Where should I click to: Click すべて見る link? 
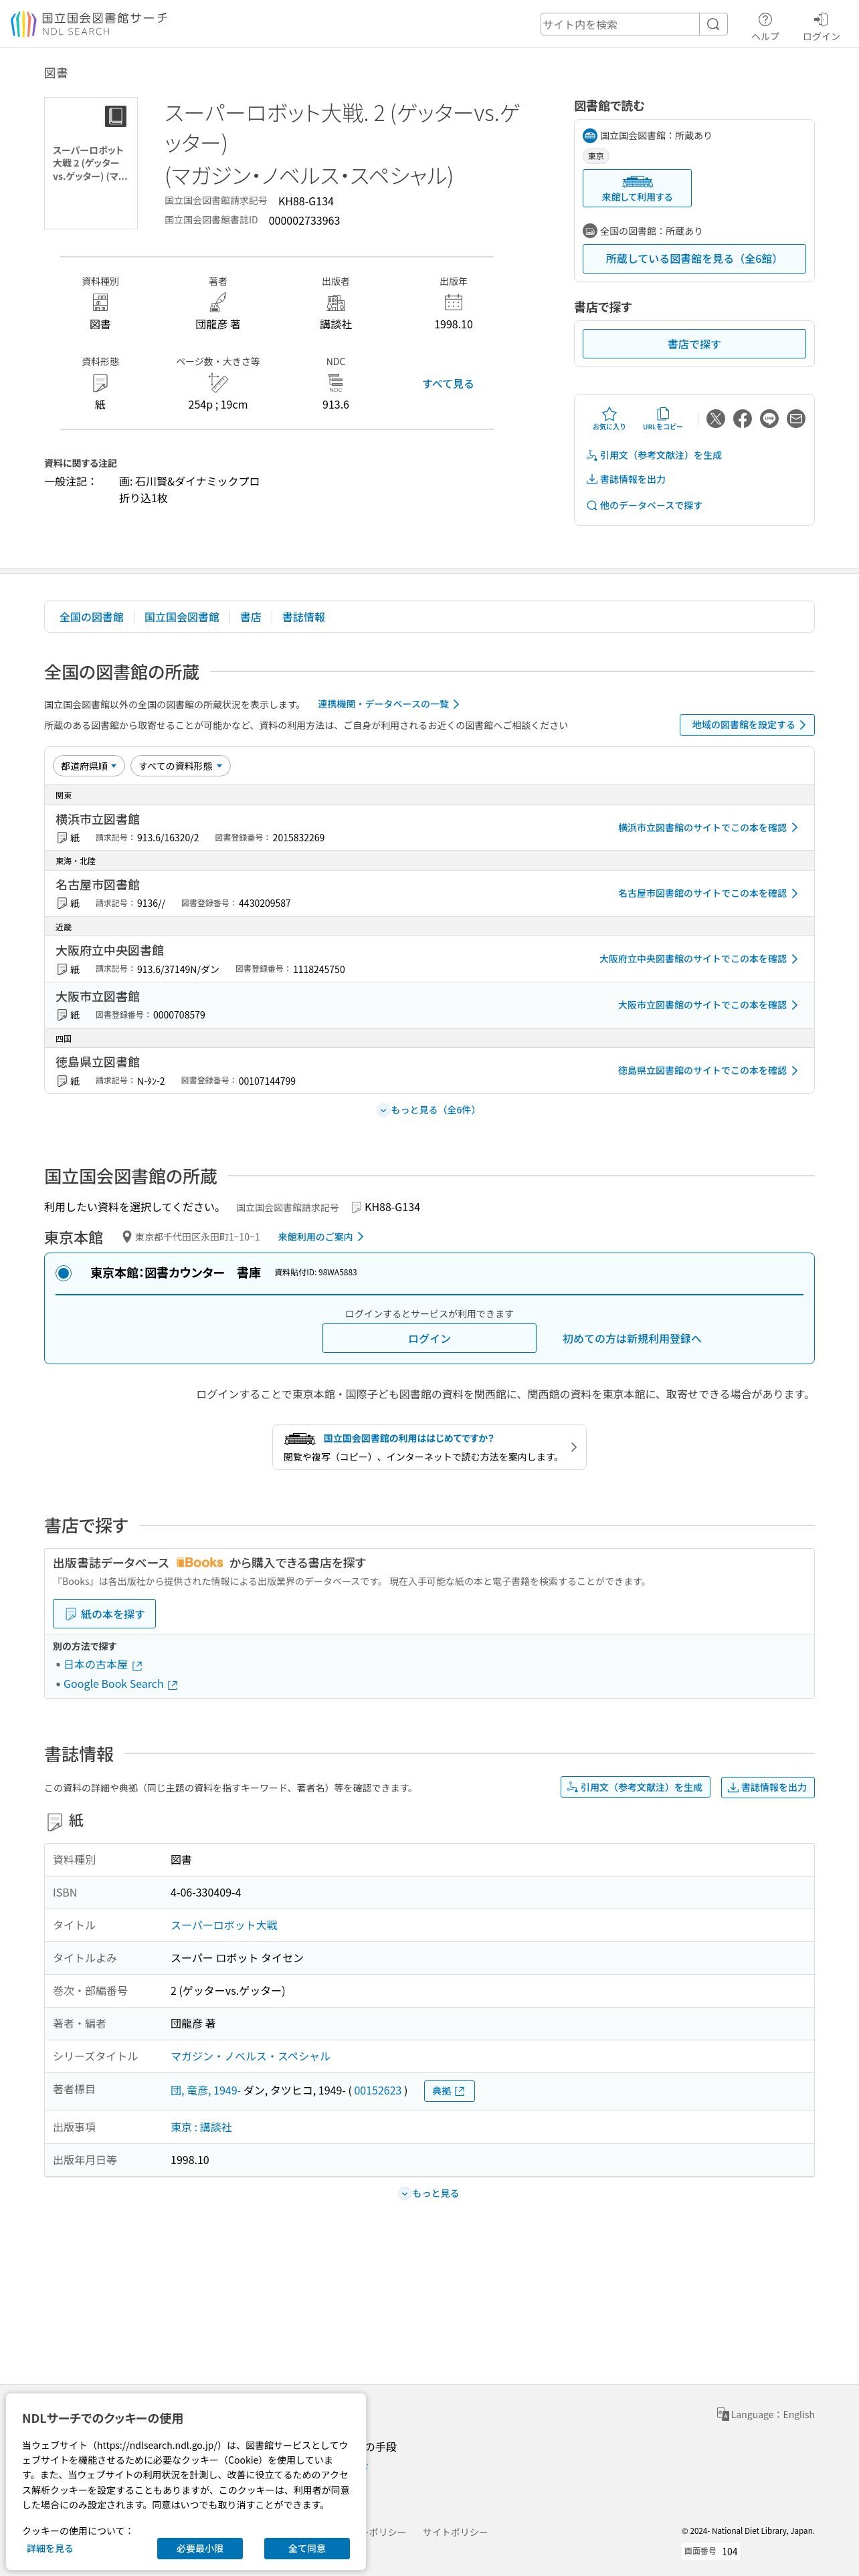tap(448, 384)
